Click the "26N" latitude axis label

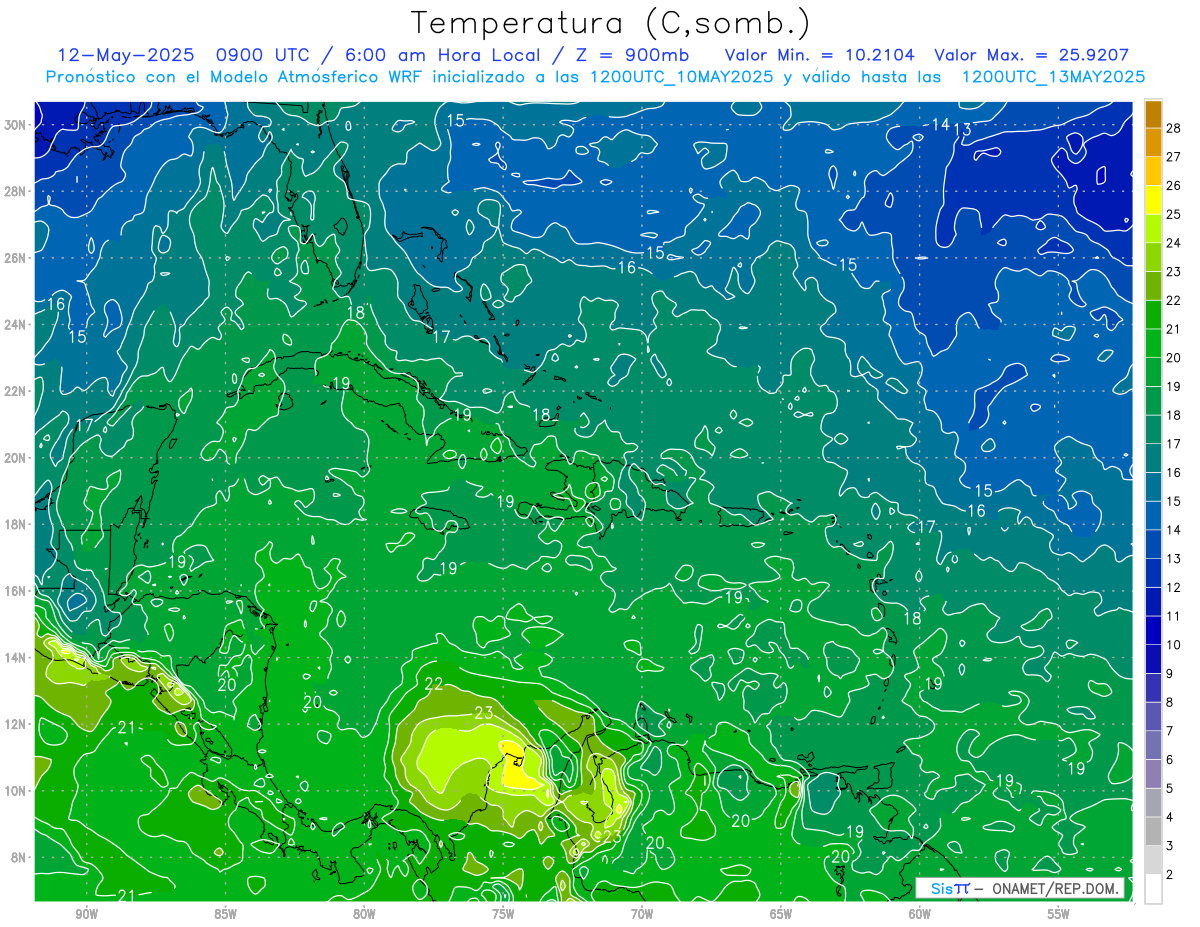[17, 258]
